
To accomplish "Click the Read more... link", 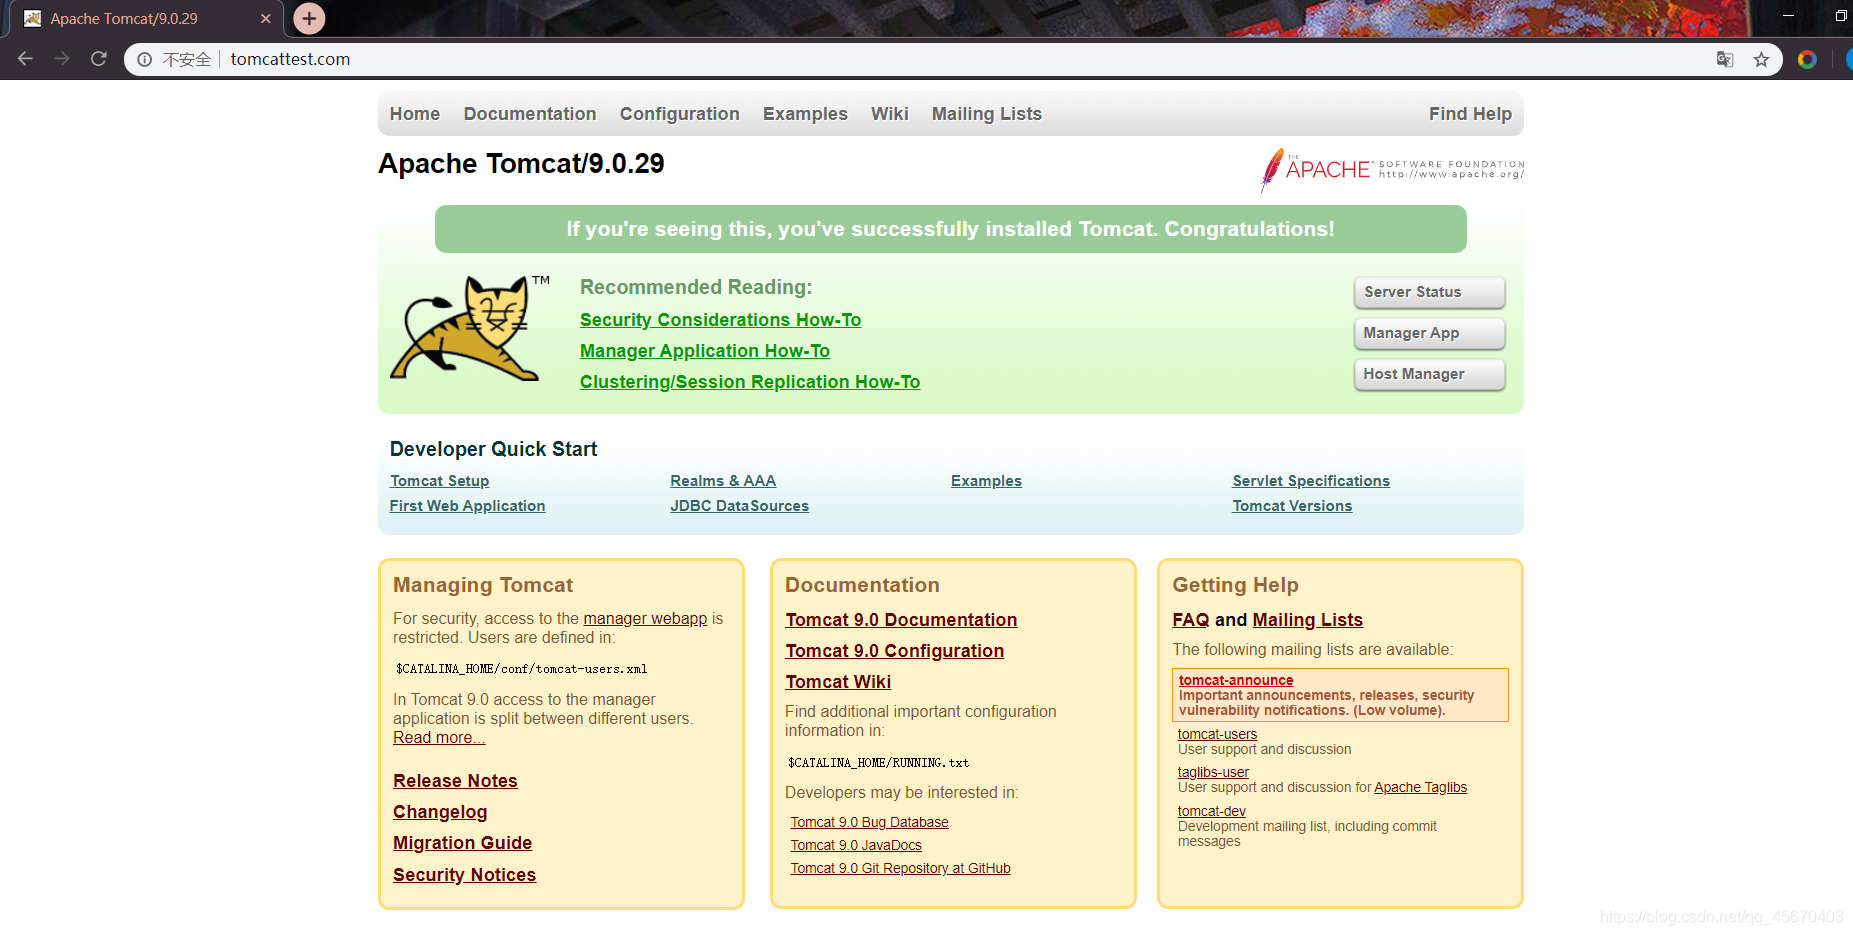I will point(439,738).
